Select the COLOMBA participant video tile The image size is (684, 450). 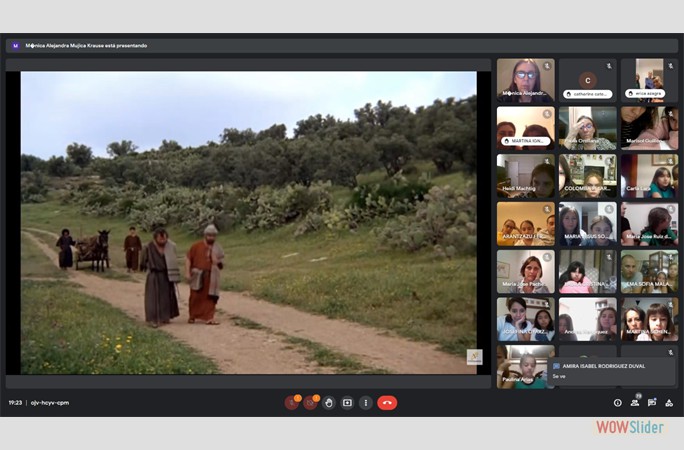(588, 176)
